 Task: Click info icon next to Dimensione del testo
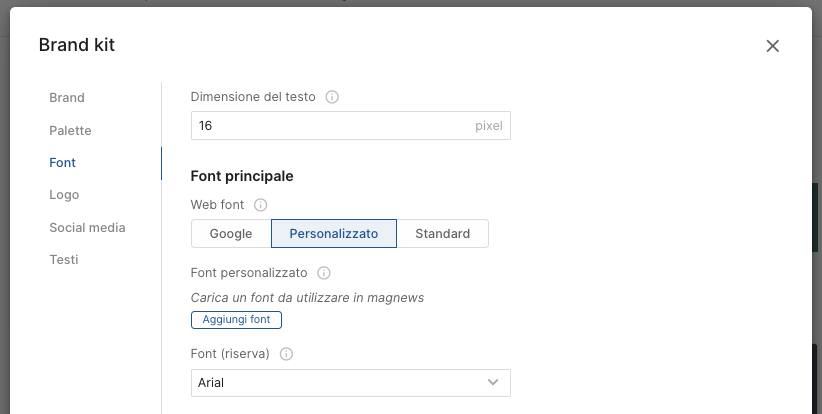[x=333, y=98]
